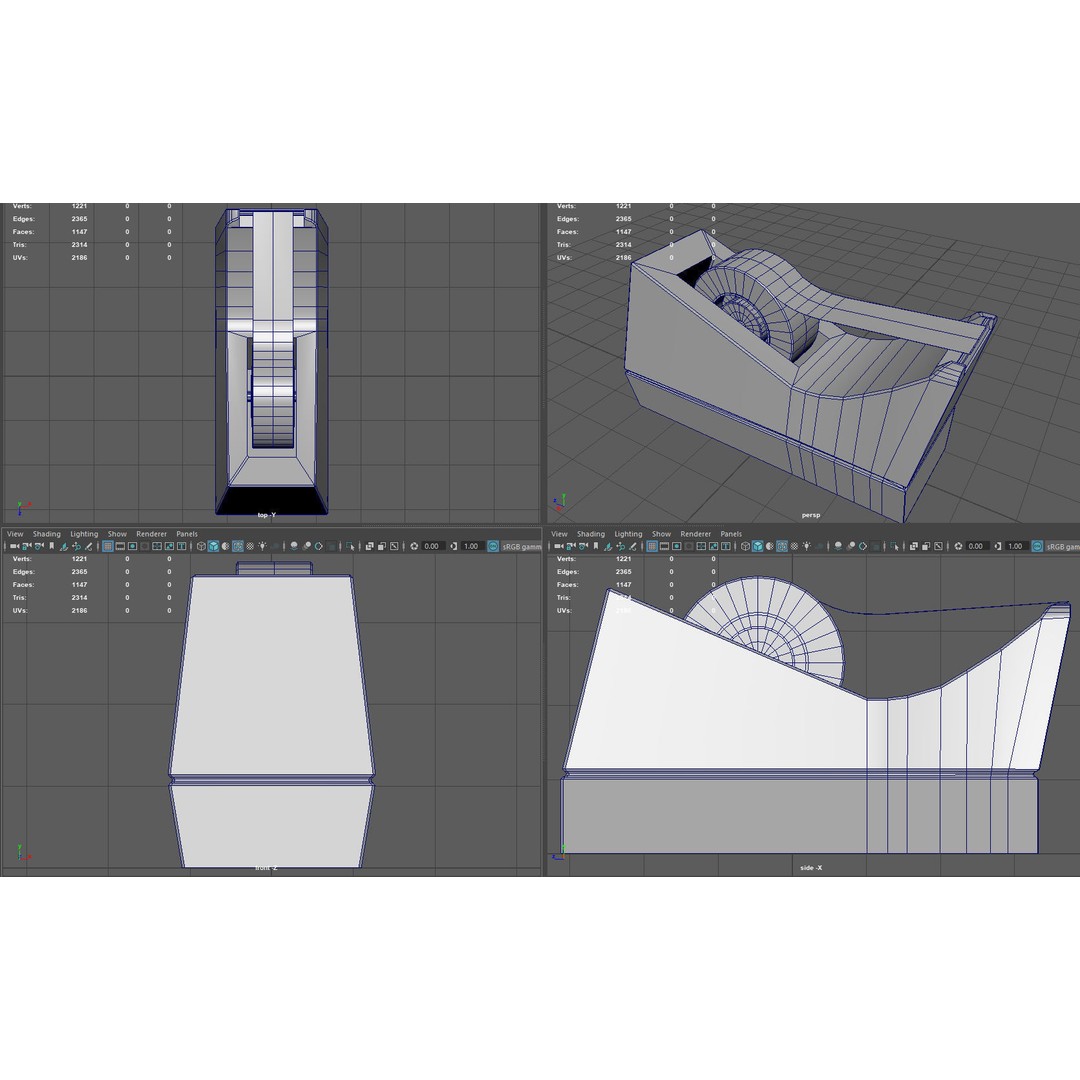Viewport: 1080px width, 1080px height.
Task: Click exposure value 0.00 in front-Z panel
Action: [x=433, y=546]
